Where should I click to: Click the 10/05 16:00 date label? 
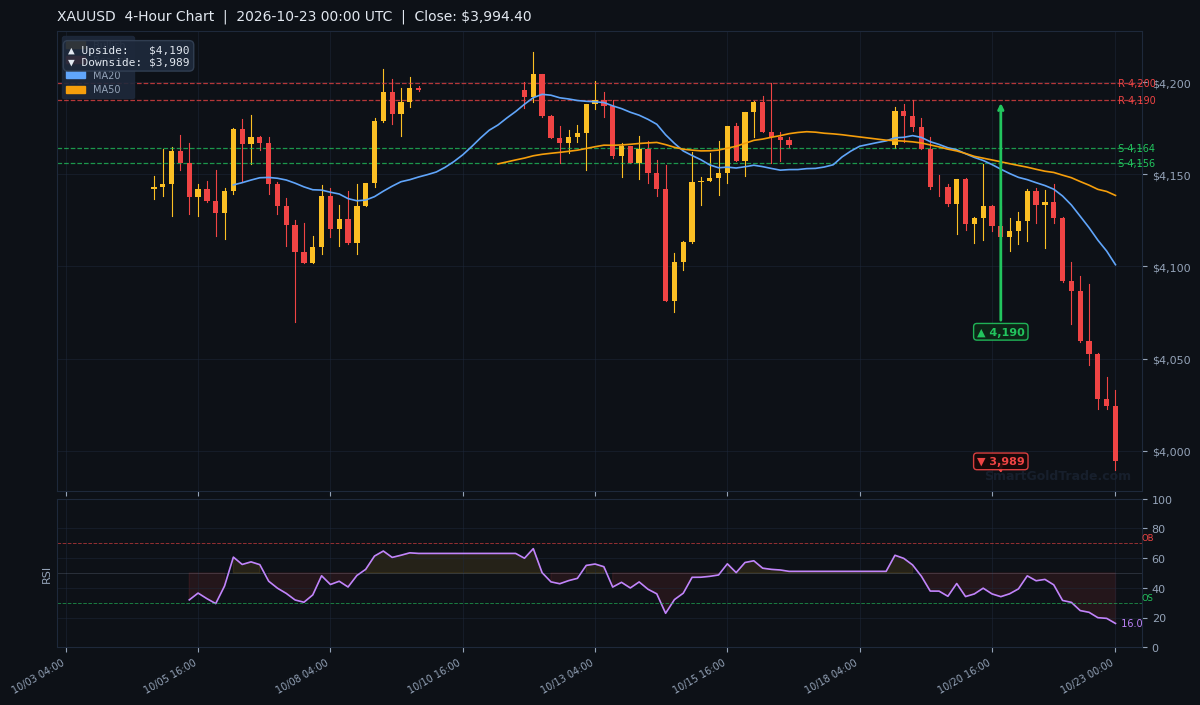tap(171, 676)
